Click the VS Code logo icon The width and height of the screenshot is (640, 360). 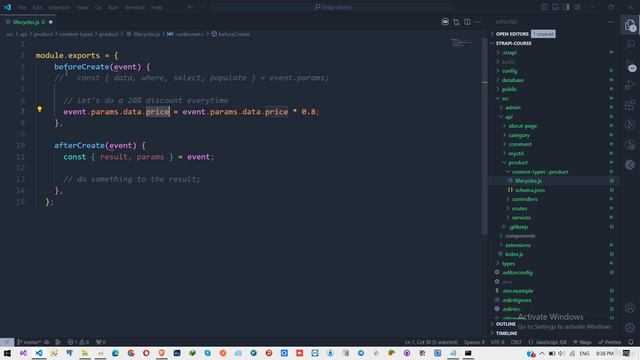tap(7, 7)
